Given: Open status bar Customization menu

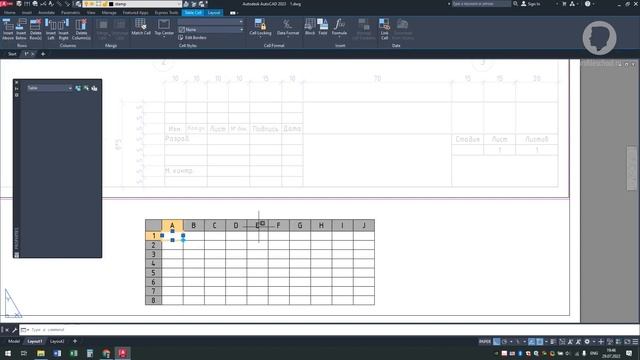Looking at the screenshot, I should 635,342.
